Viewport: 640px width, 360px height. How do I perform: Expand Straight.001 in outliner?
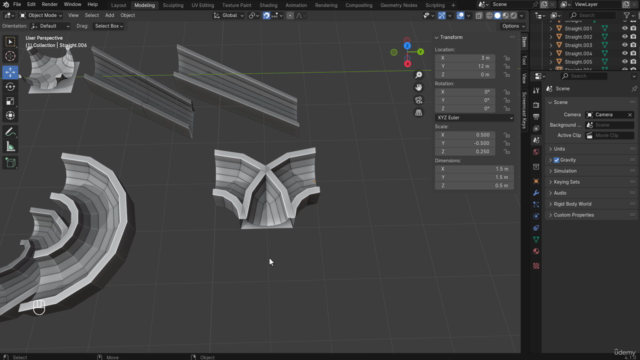(551, 29)
